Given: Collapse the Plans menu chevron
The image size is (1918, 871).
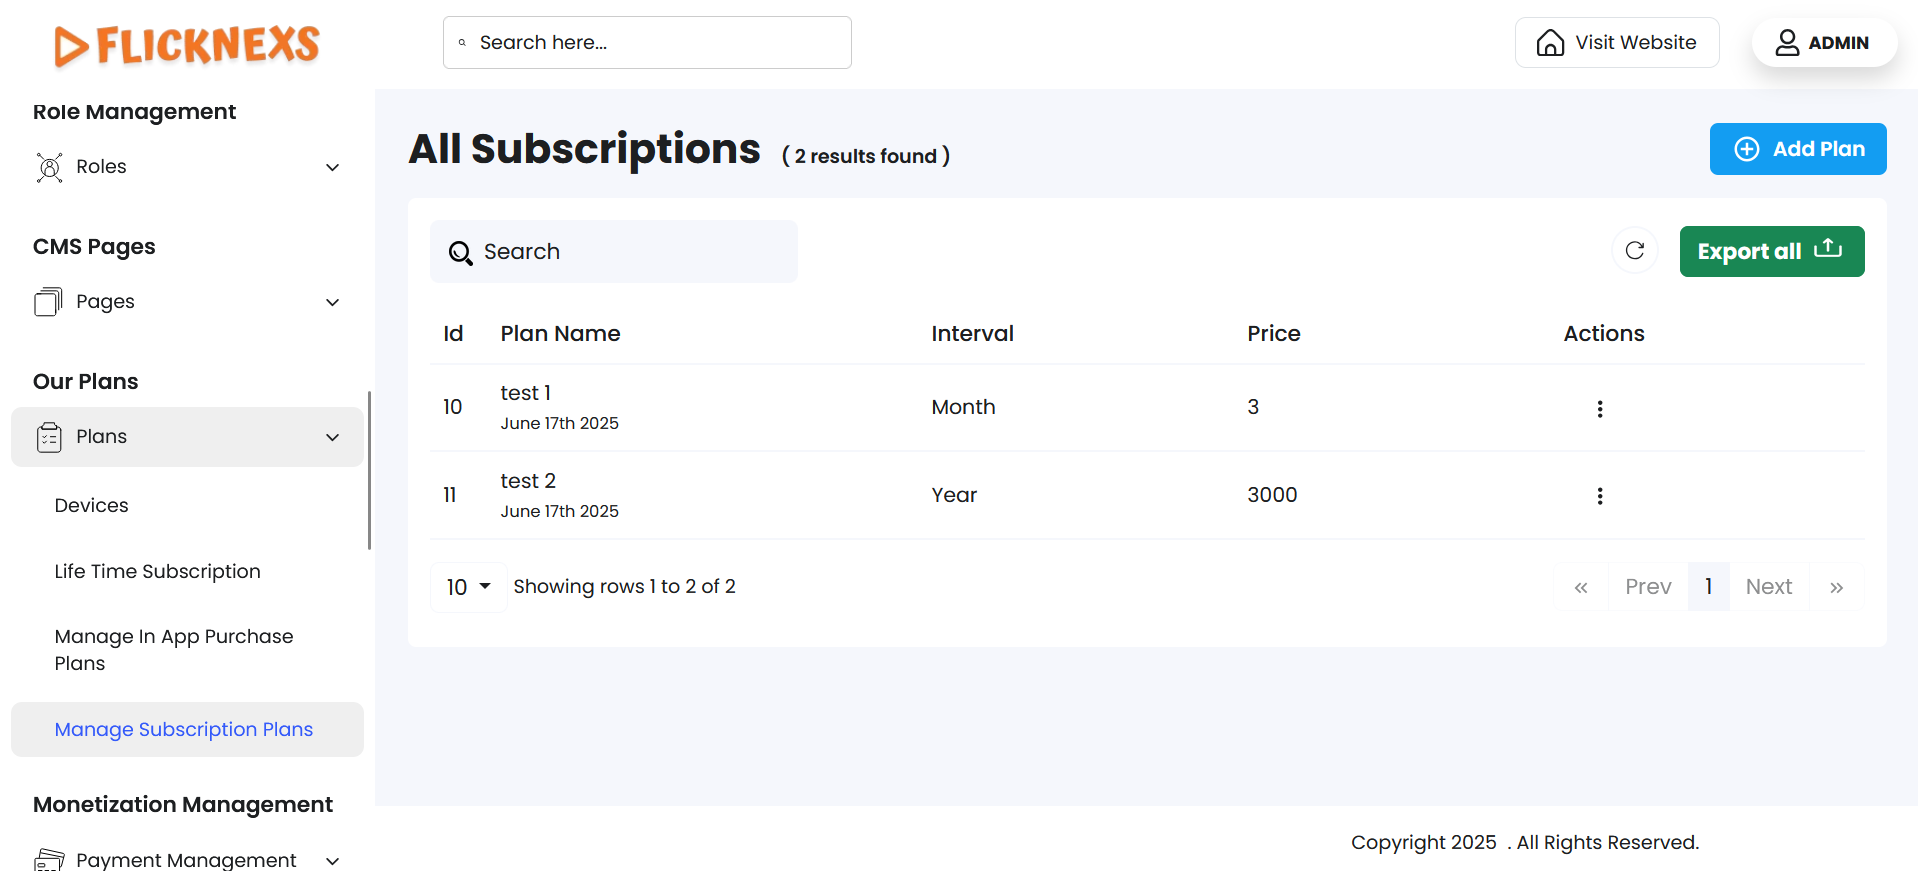Looking at the screenshot, I should (x=332, y=437).
